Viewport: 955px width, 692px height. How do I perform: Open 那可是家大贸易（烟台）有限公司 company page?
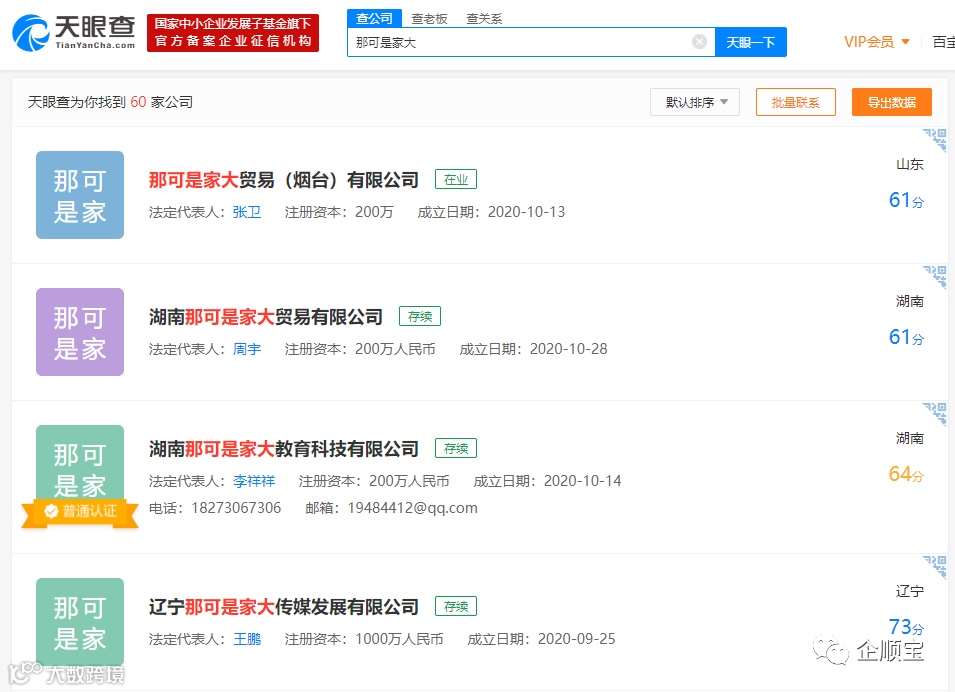pyautogui.click(x=284, y=180)
